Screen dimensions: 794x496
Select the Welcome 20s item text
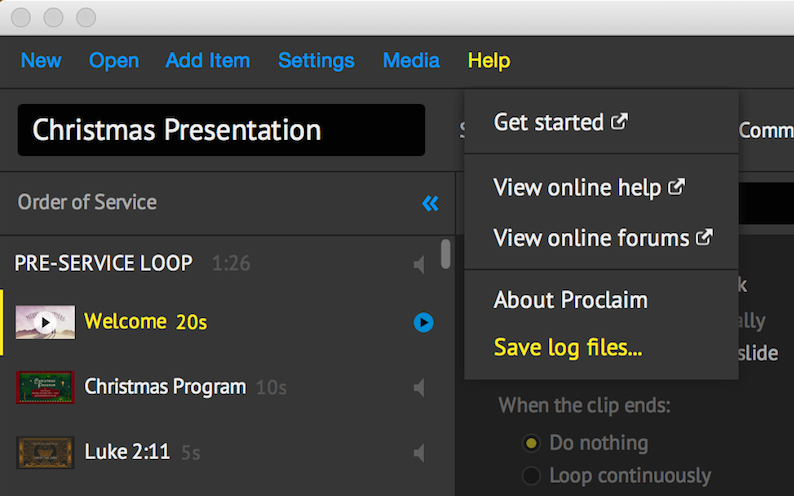[145, 322]
